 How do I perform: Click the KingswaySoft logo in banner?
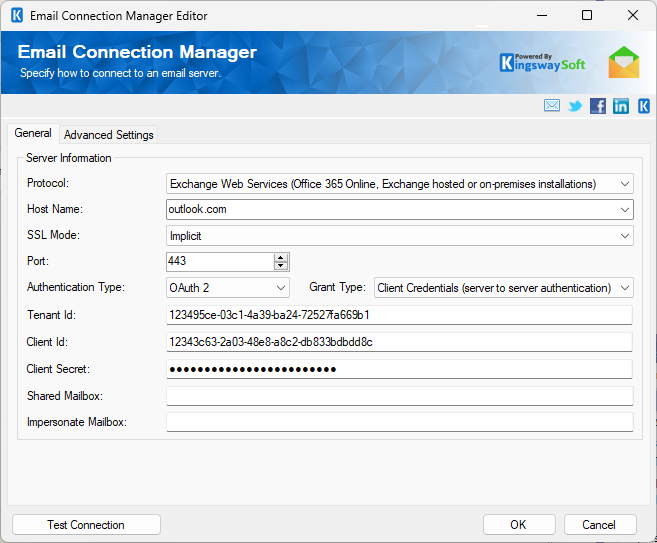[x=543, y=64]
